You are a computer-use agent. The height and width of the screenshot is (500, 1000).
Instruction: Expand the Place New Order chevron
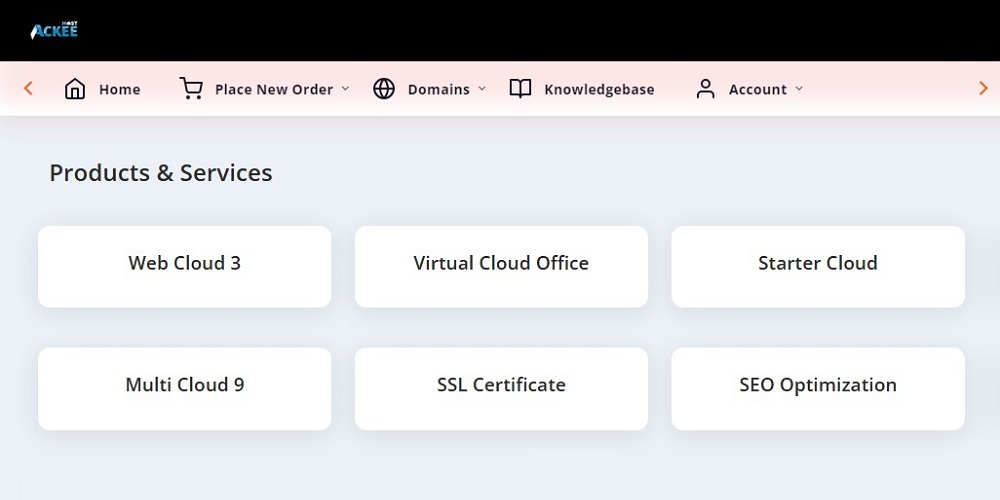coord(346,89)
